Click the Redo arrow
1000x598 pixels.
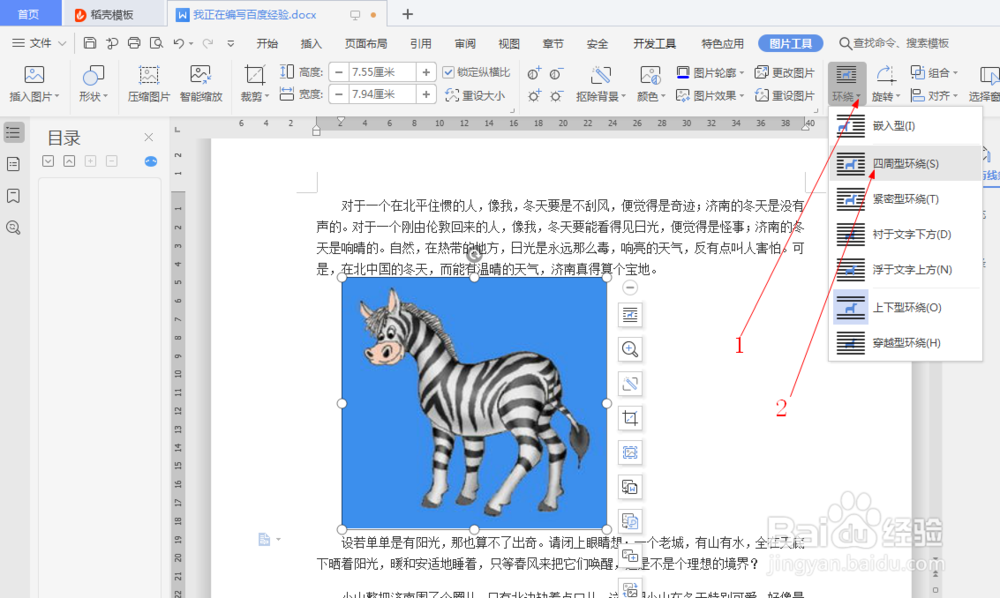pyautogui.click(x=207, y=43)
